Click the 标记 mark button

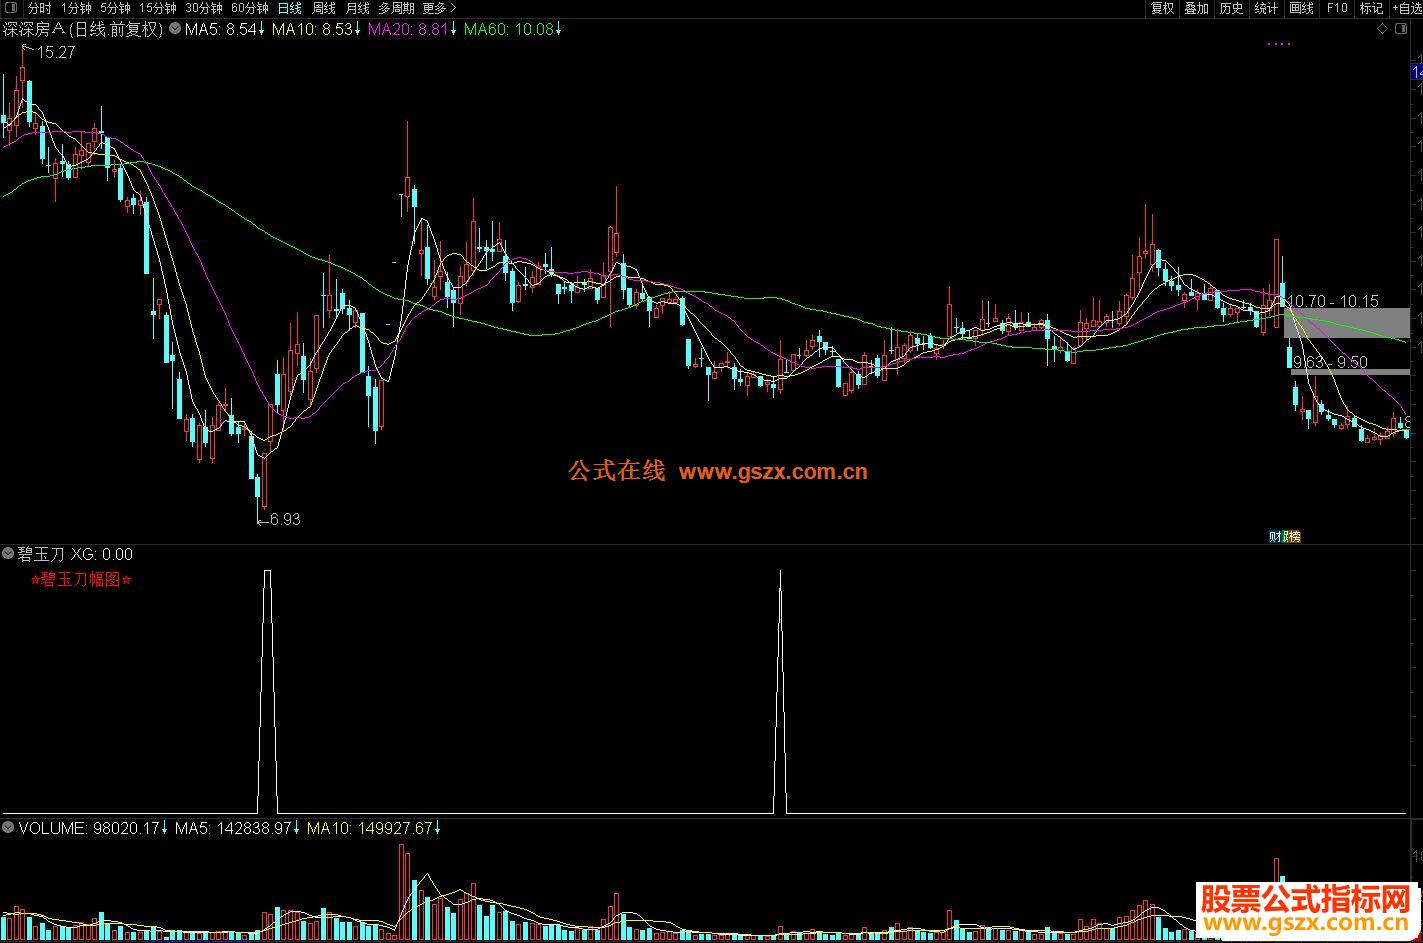(1371, 8)
